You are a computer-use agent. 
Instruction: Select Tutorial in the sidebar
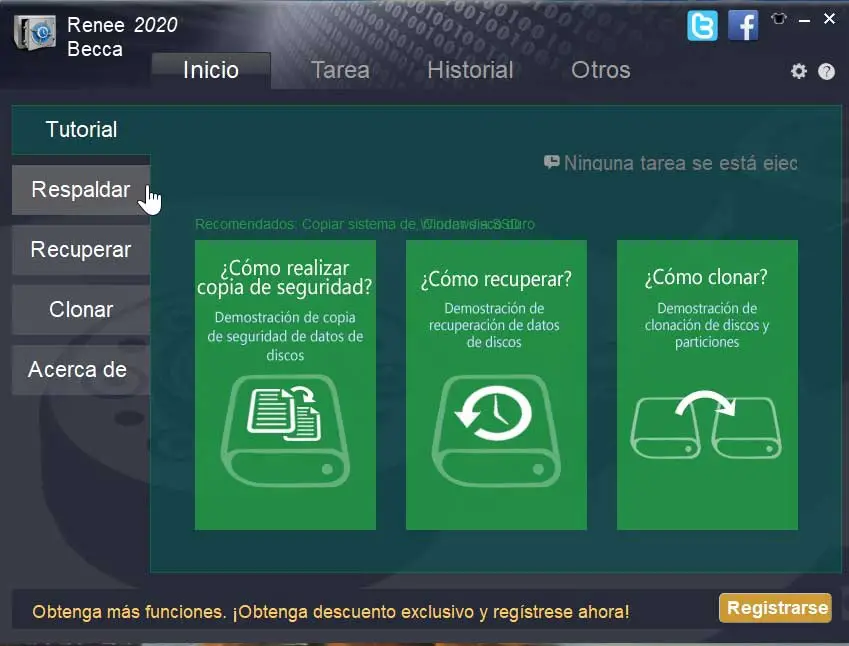pyautogui.click(x=81, y=129)
